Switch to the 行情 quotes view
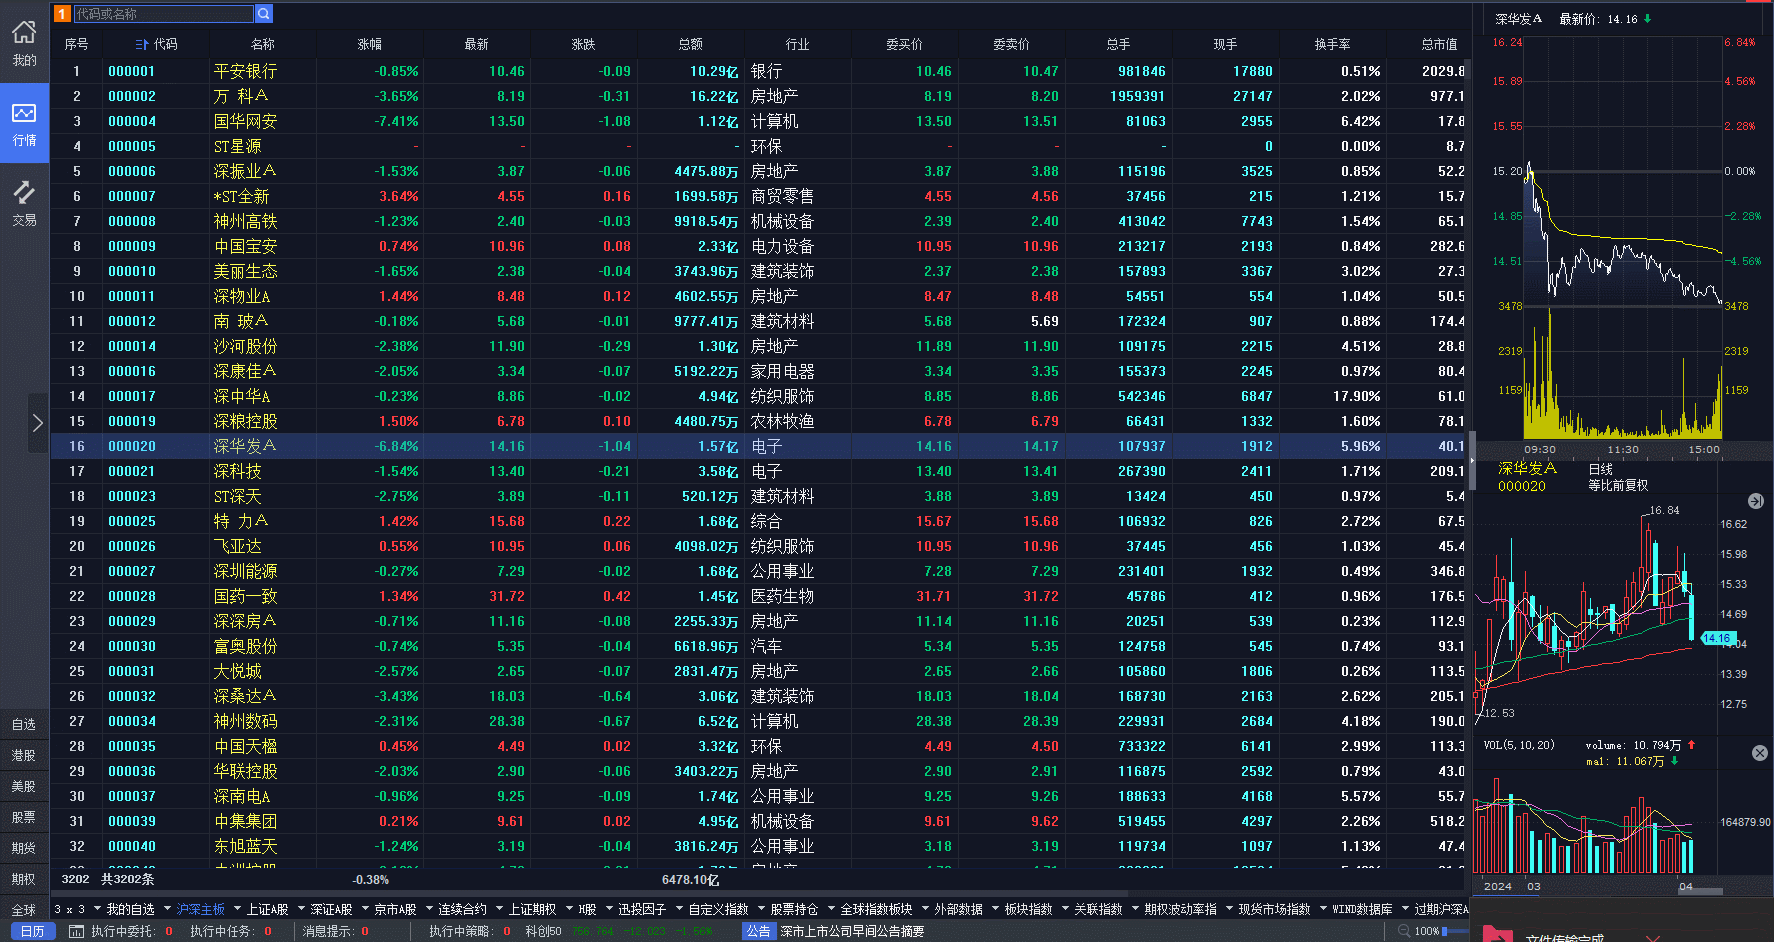 coord(24,123)
